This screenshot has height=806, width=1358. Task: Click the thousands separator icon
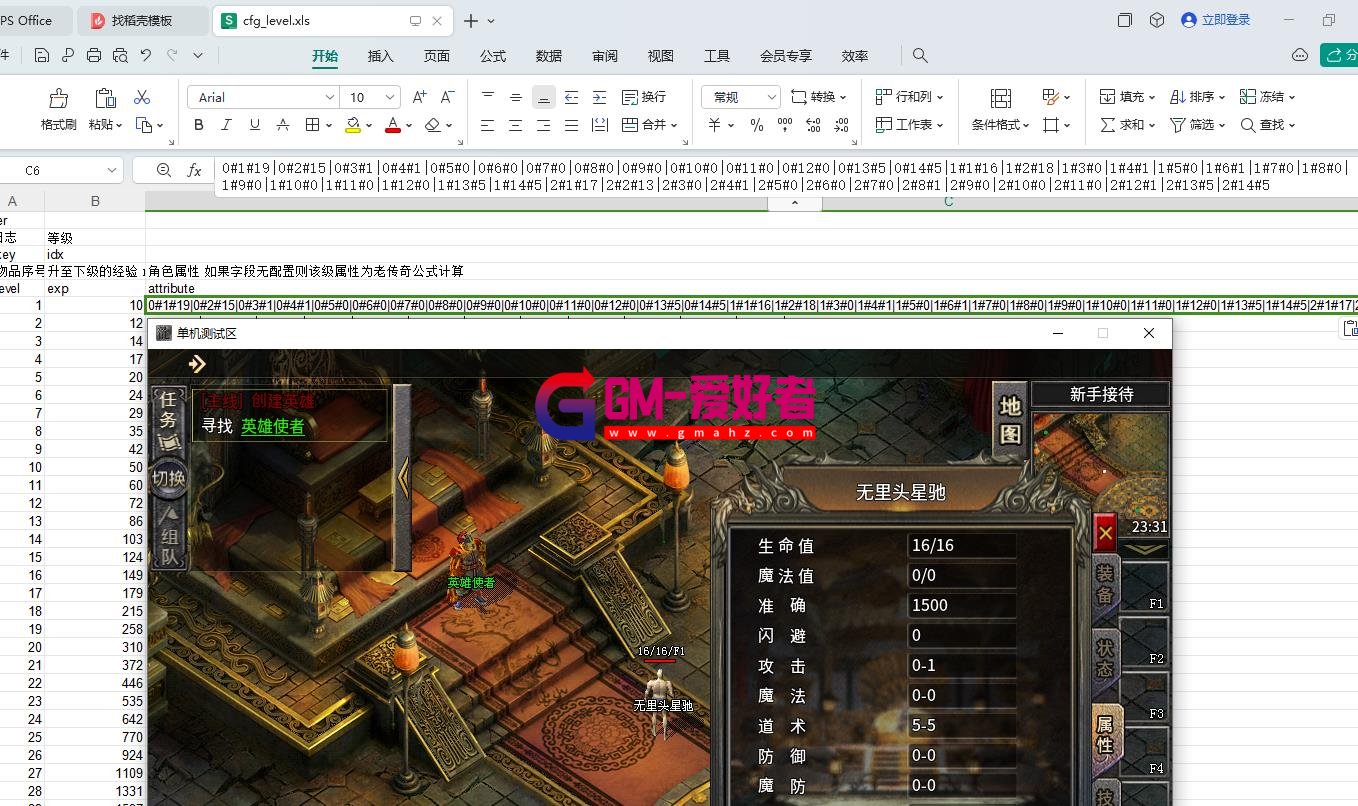(785, 125)
